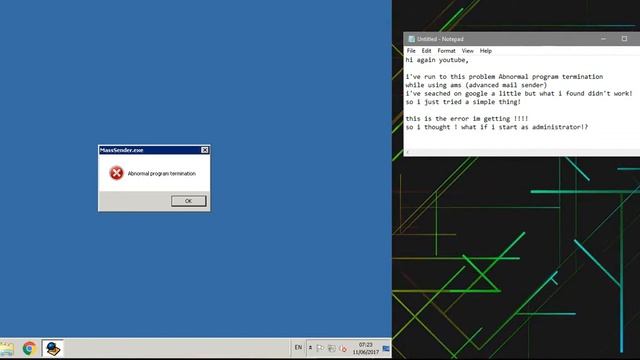The height and width of the screenshot is (360, 640).
Task: Click the Notepad icon in the title bar
Action: pos(411,39)
